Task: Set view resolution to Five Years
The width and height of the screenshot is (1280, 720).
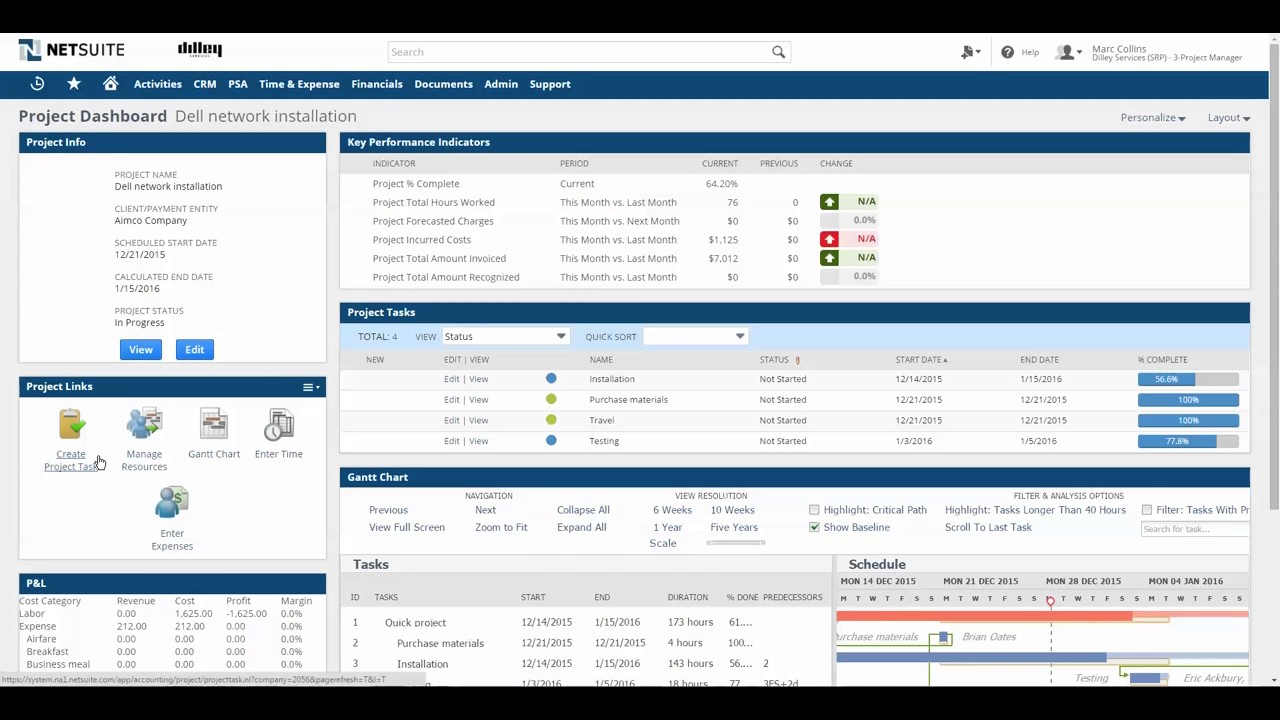Action: [x=734, y=527]
